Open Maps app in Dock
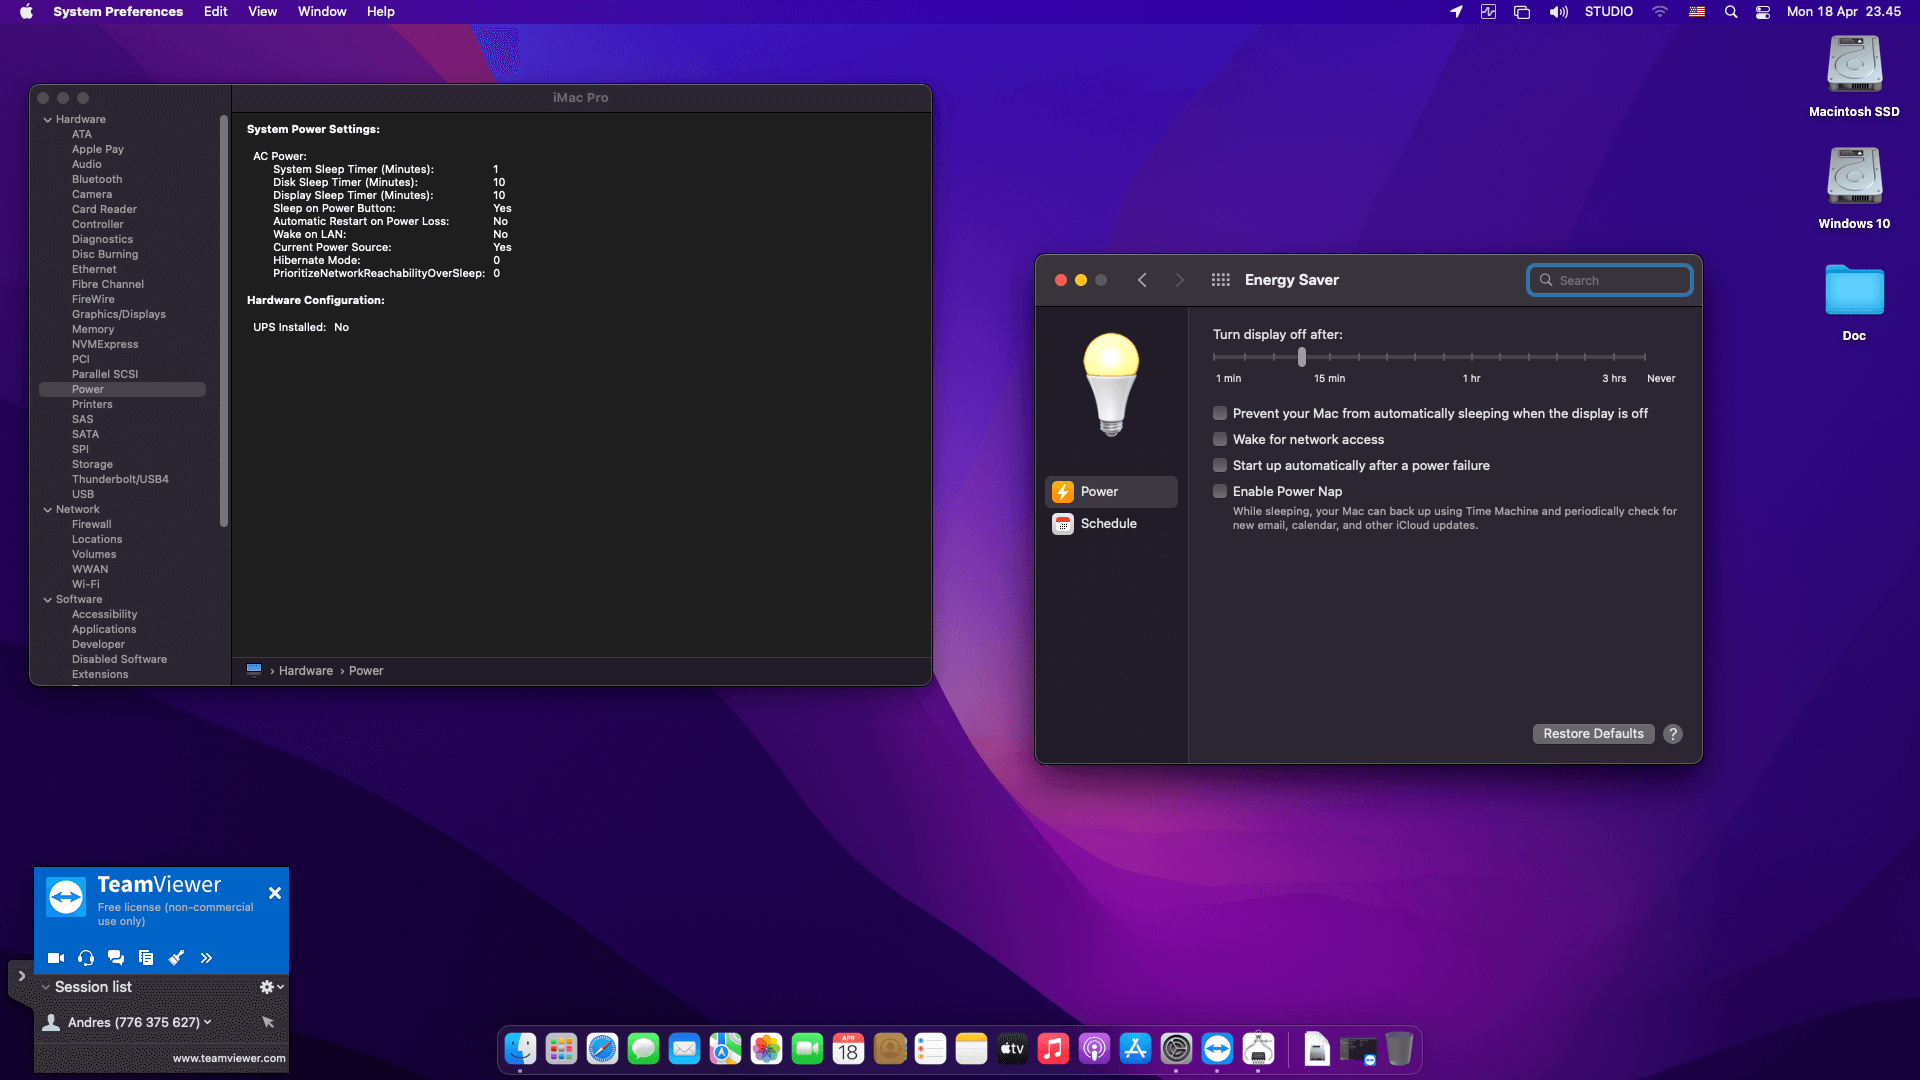 (725, 1049)
